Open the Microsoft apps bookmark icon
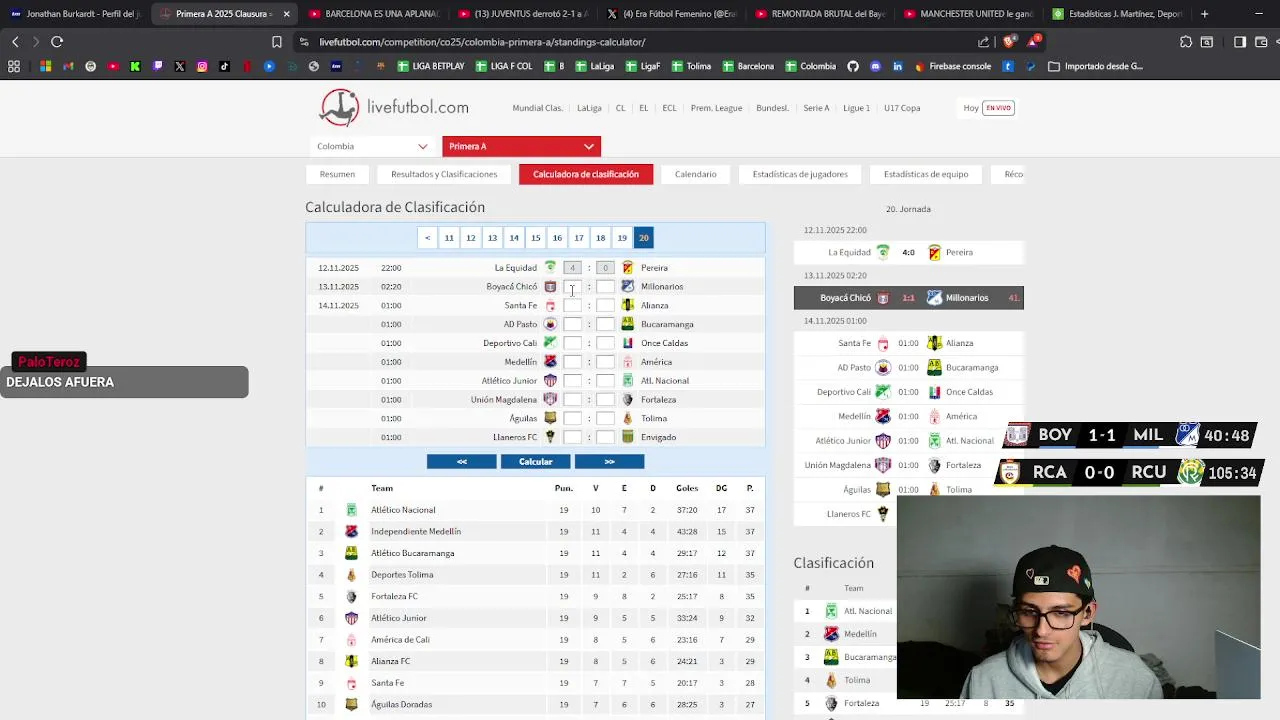This screenshot has height=720, width=1280. point(46,66)
